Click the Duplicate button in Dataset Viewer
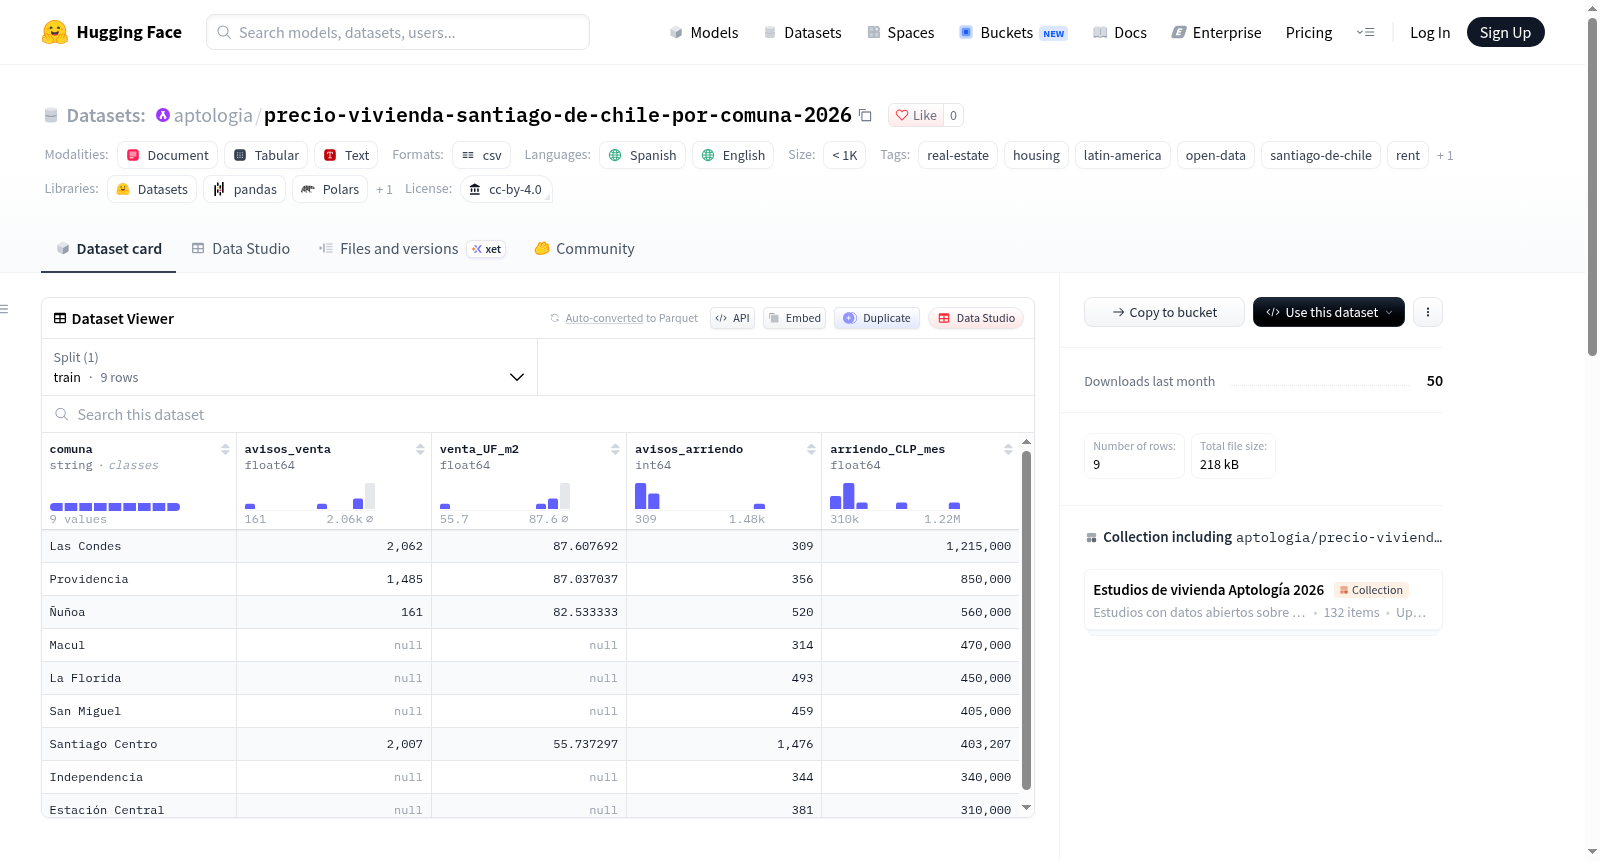Image resolution: width=1600 pixels, height=861 pixels. pos(877,318)
